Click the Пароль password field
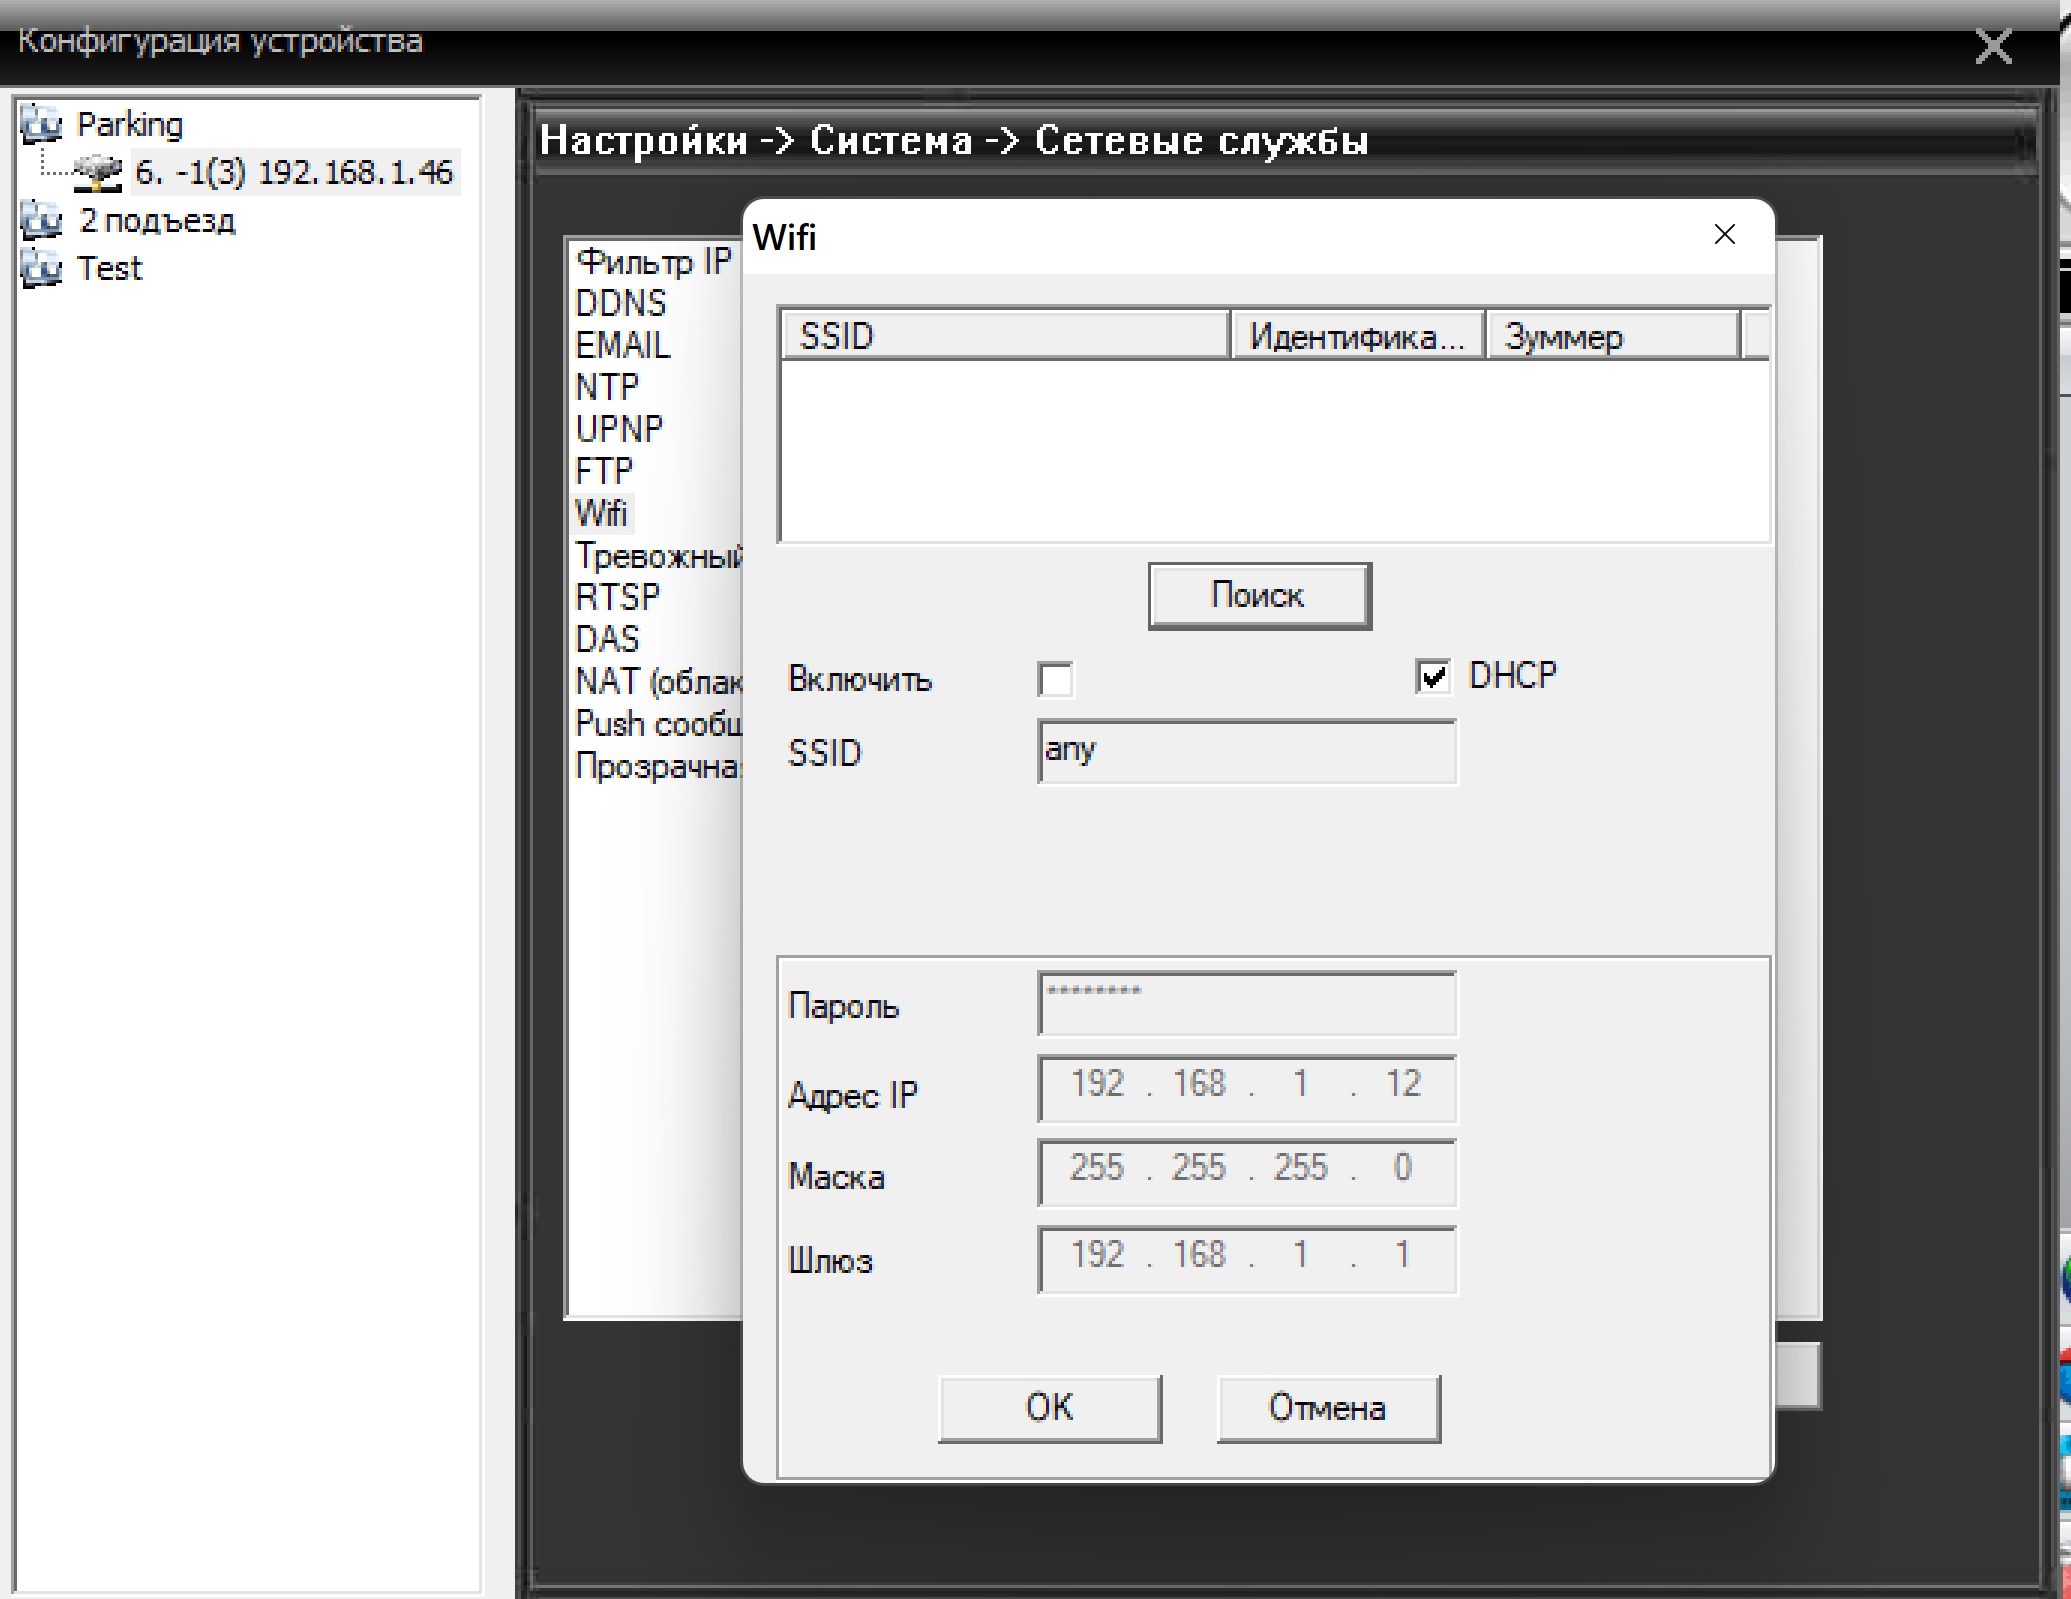 pos(1246,1004)
